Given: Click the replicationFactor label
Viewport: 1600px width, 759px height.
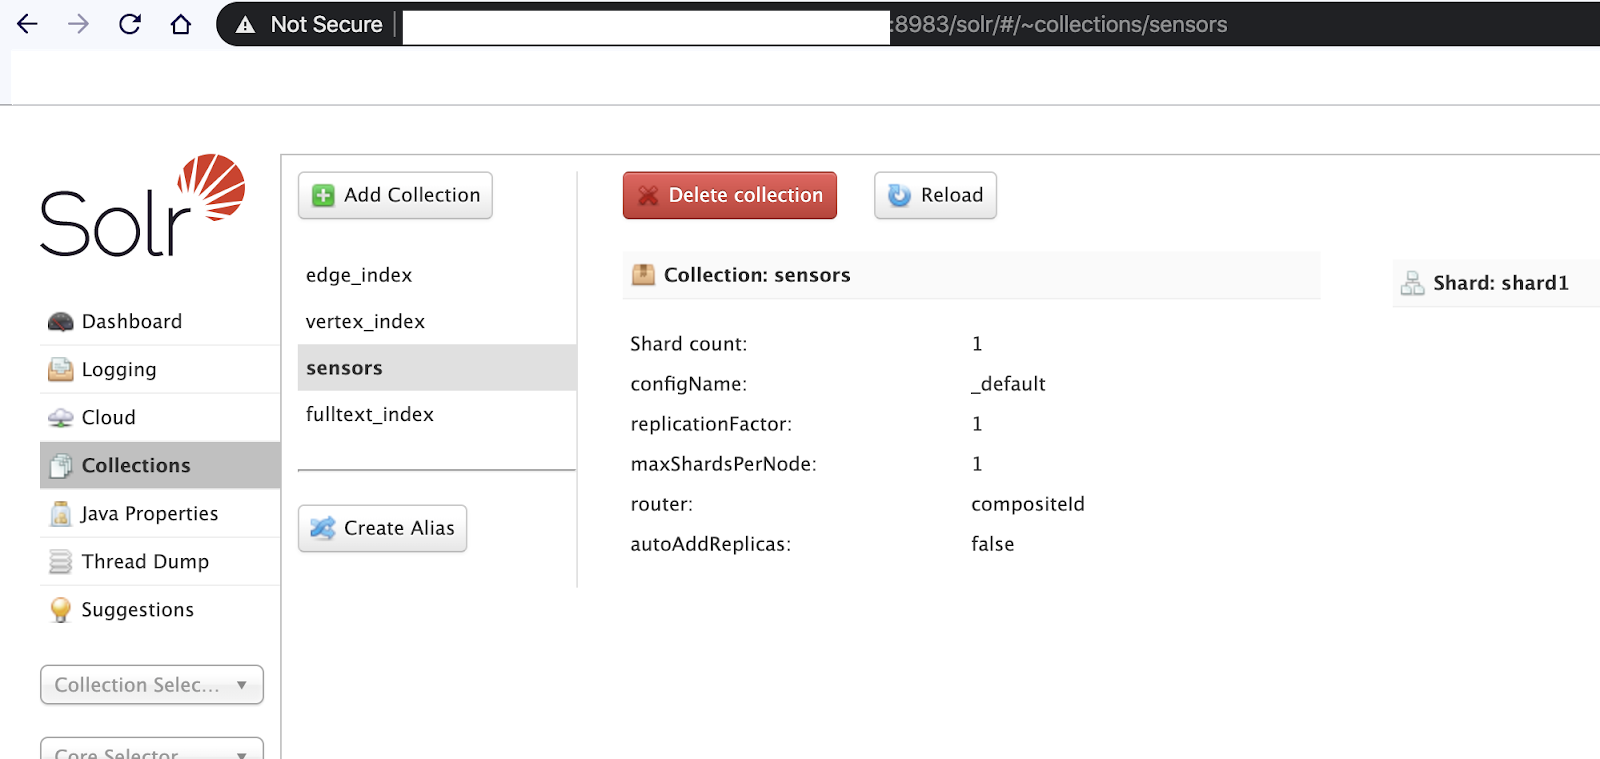Looking at the screenshot, I should point(711,424).
